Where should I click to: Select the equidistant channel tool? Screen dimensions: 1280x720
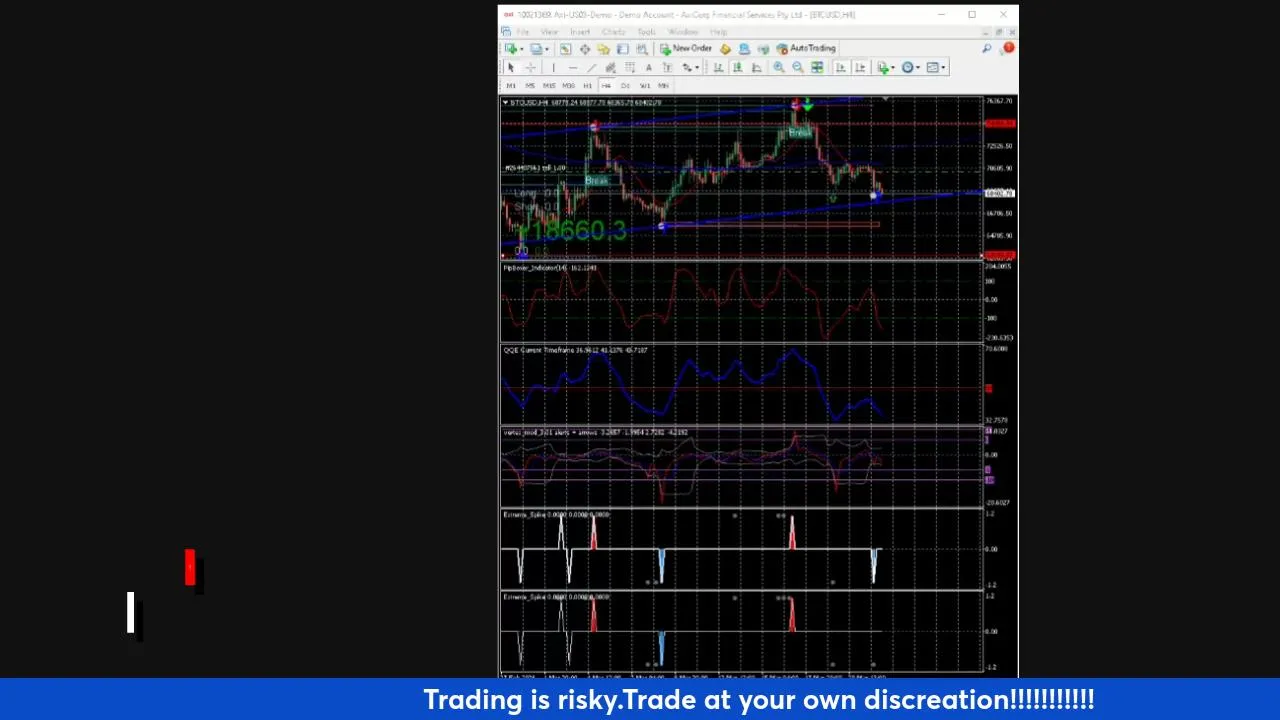tap(610, 67)
